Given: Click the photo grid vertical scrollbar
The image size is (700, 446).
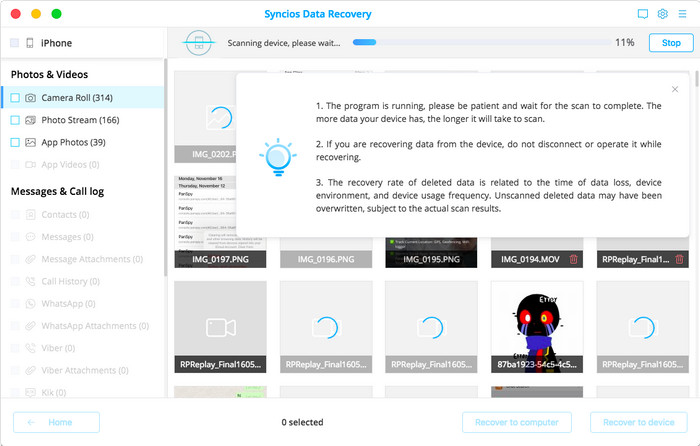Looking at the screenshot, I should tap(697, 79).
